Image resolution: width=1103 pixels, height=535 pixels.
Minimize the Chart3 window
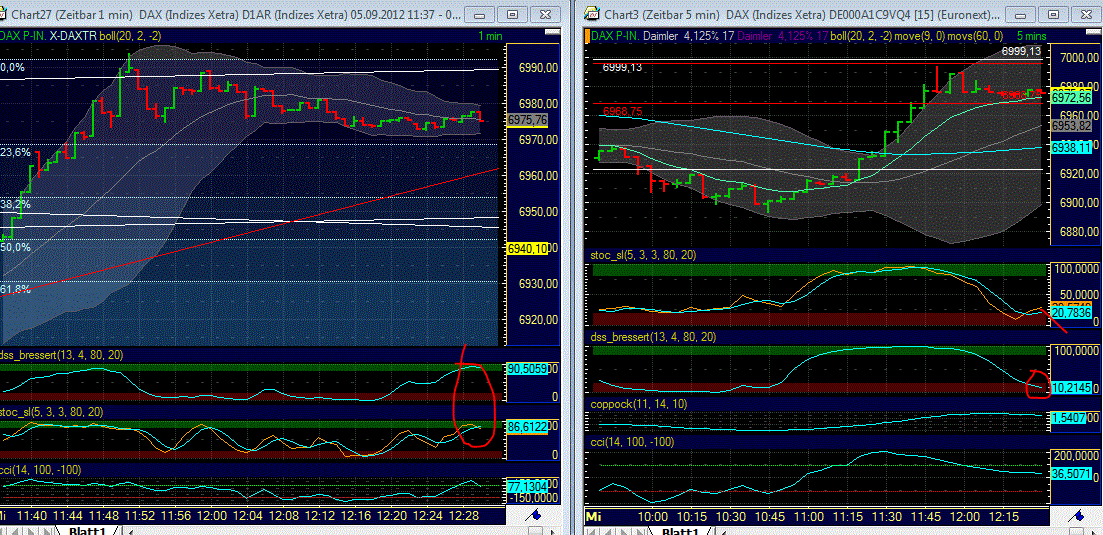click(1023, 14)
